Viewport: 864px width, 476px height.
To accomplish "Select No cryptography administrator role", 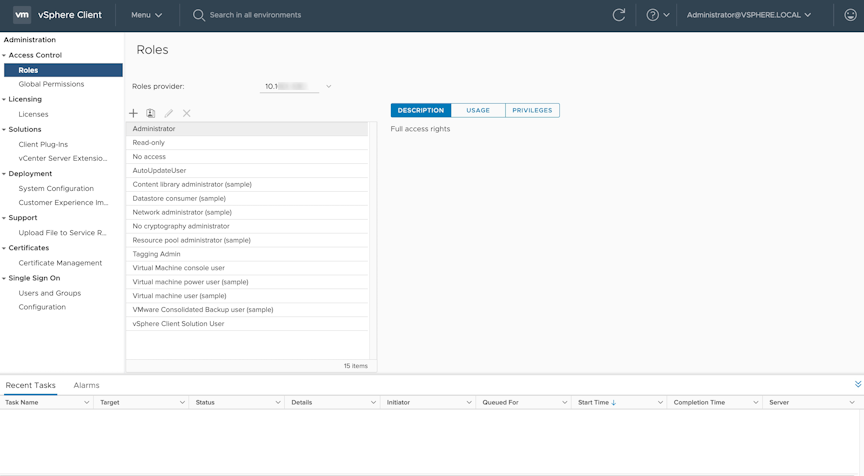I will 247,226.
